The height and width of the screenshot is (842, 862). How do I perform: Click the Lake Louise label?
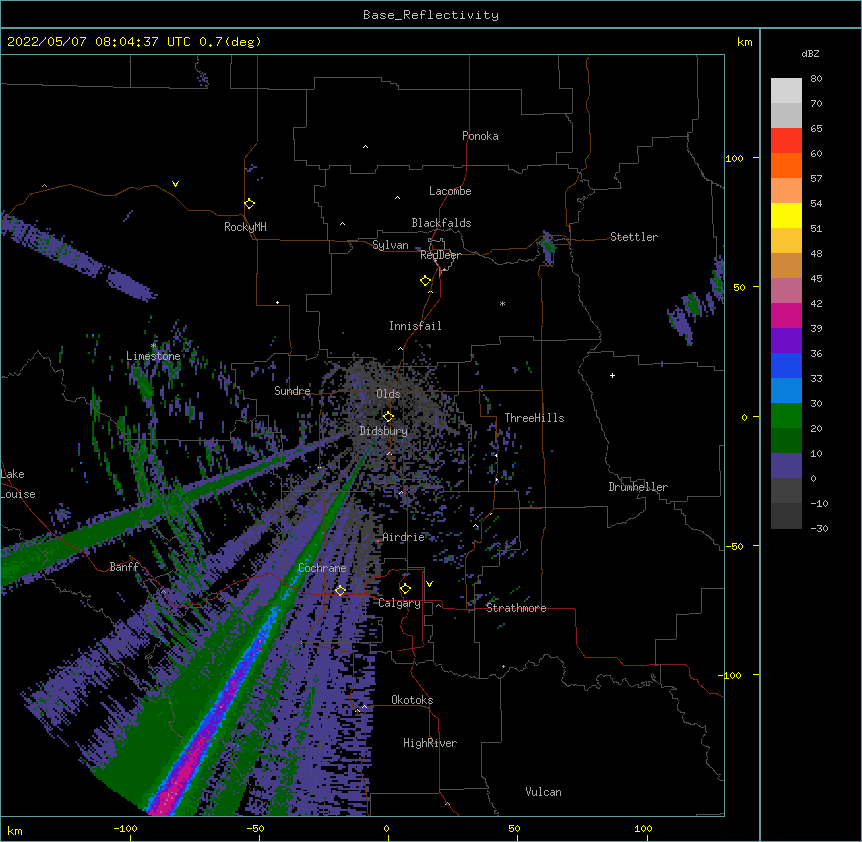pyautogui.click(x=17, y=484)
